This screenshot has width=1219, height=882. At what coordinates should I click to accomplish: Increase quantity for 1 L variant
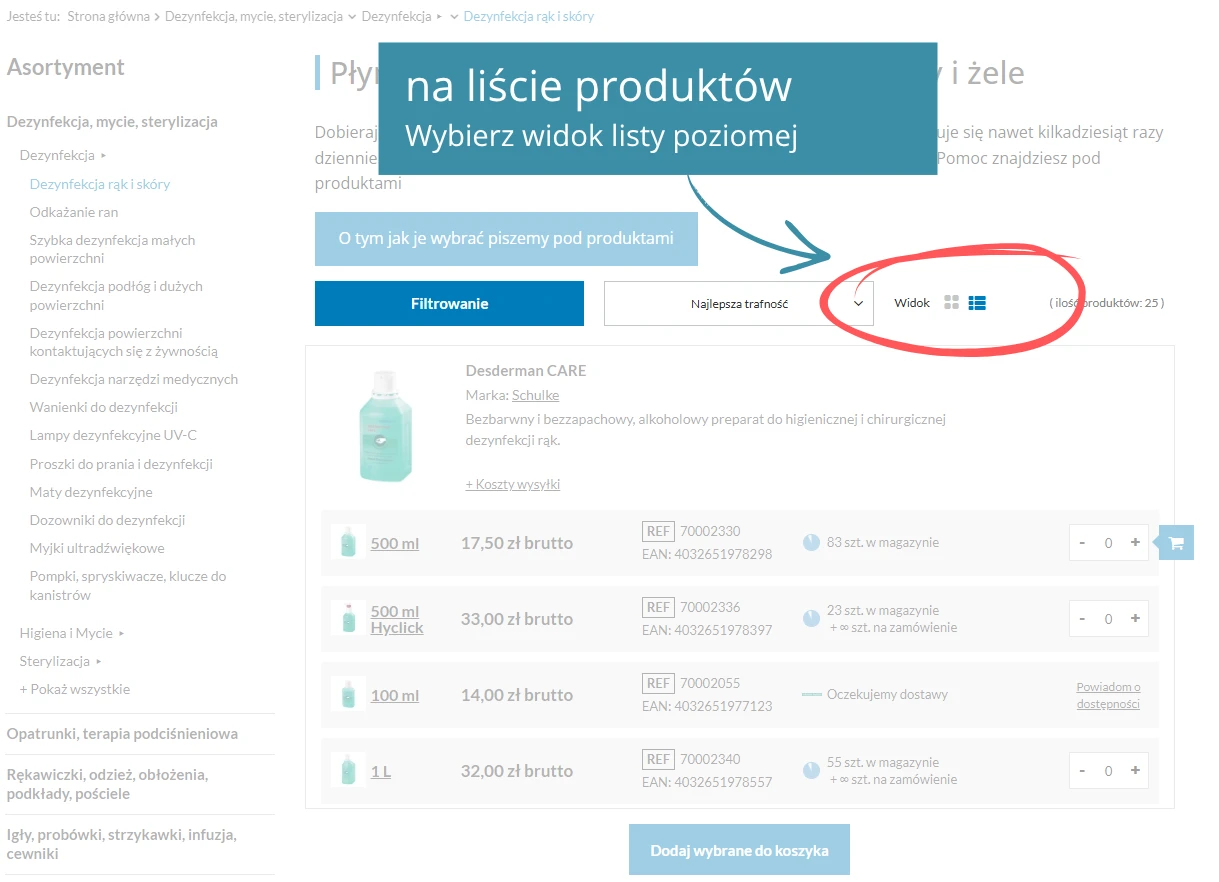[x=1135, y=770]
